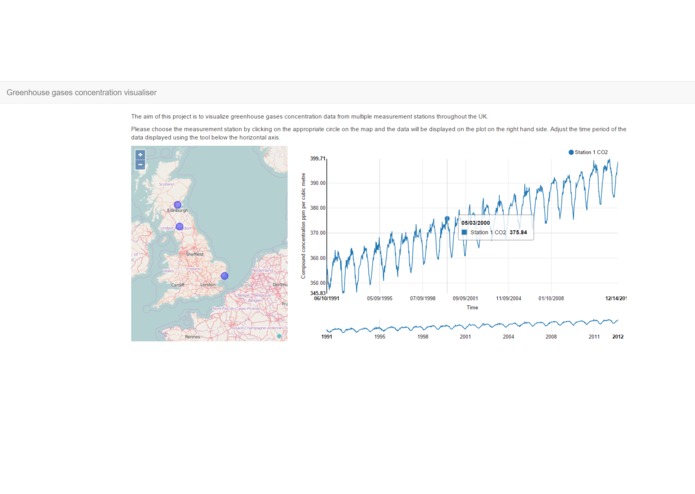This screenshot has width=695, height=494.
Task: Click the 11/09/2004 x-axis tick label
Action: click(x=508, y=299)
